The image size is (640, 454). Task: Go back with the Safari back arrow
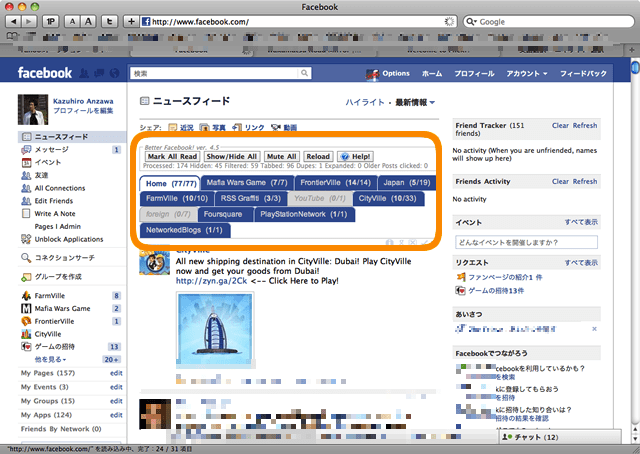(13, 22)
